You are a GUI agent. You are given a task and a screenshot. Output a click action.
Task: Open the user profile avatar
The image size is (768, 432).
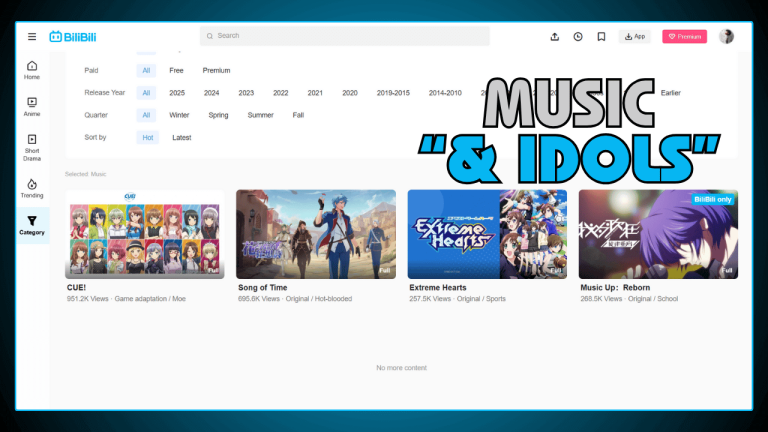pos(726,36)
